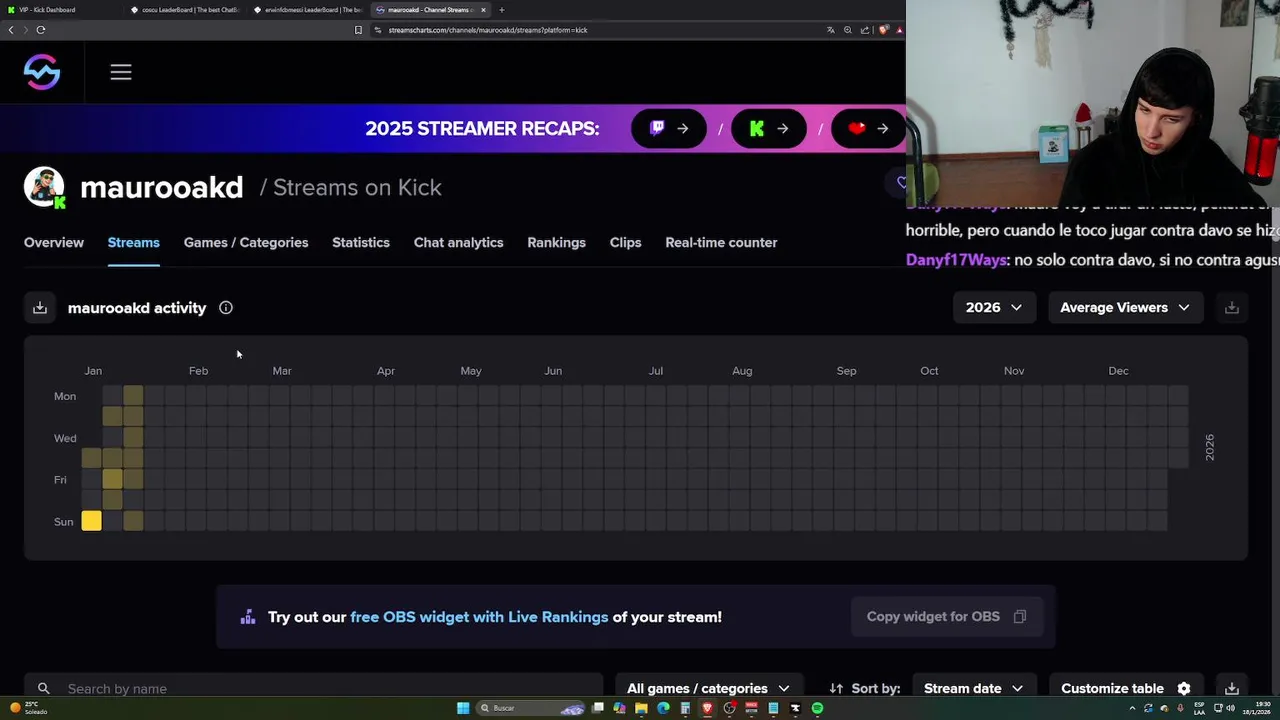Open the Clips tab

pyautogui.click(x=626, y=242)
